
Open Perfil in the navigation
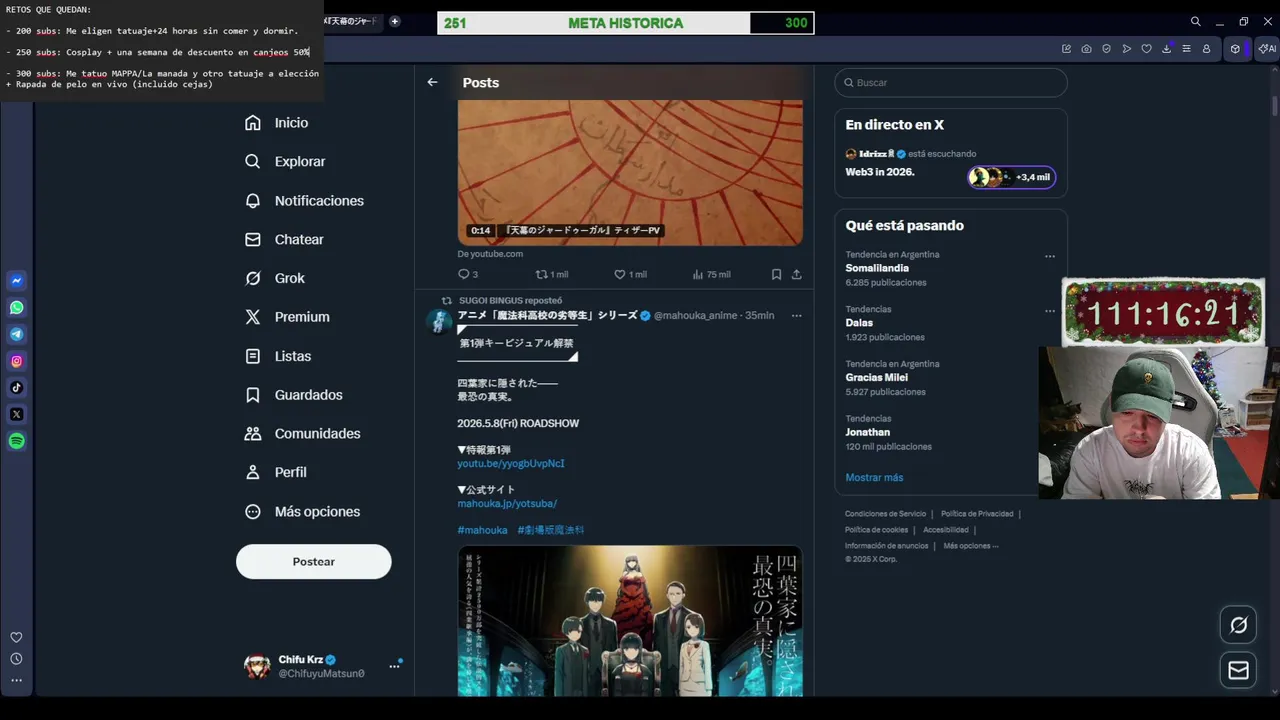click(x=276, y=472)
